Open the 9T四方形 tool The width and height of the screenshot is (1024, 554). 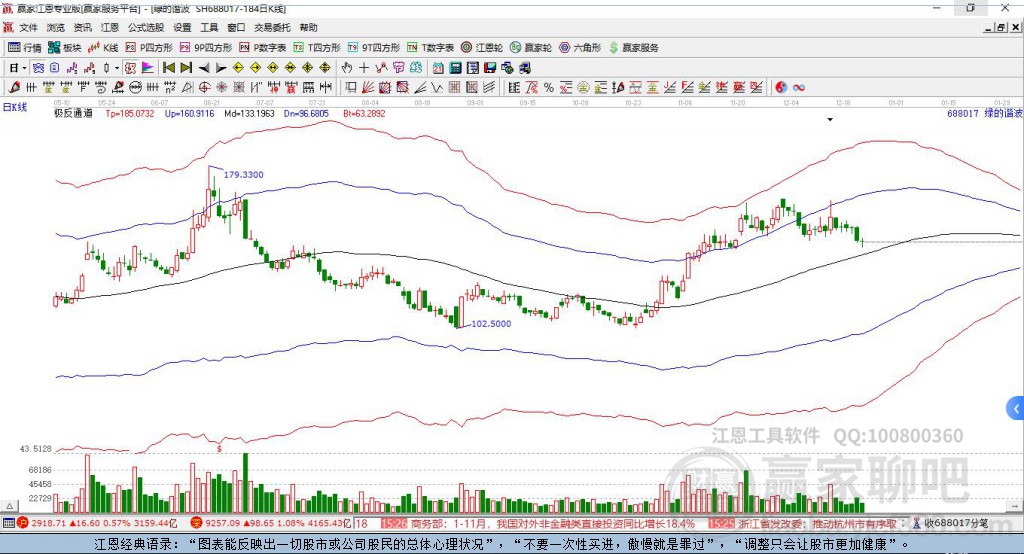[x=374, y=48]
